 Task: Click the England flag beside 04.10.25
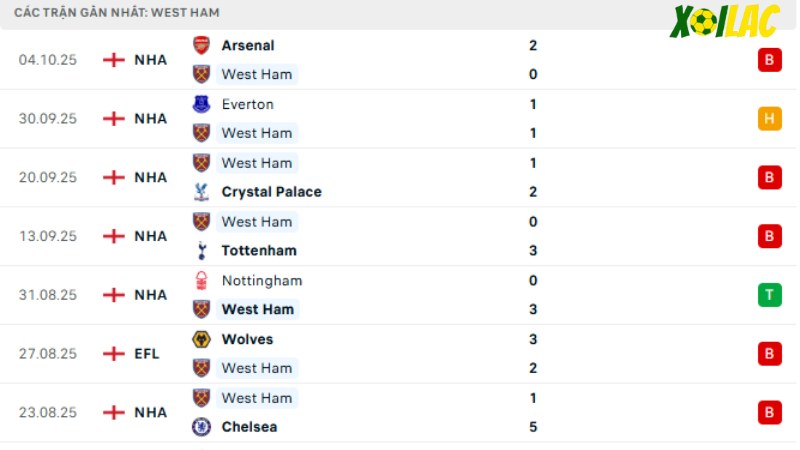(x=114, y=60)
